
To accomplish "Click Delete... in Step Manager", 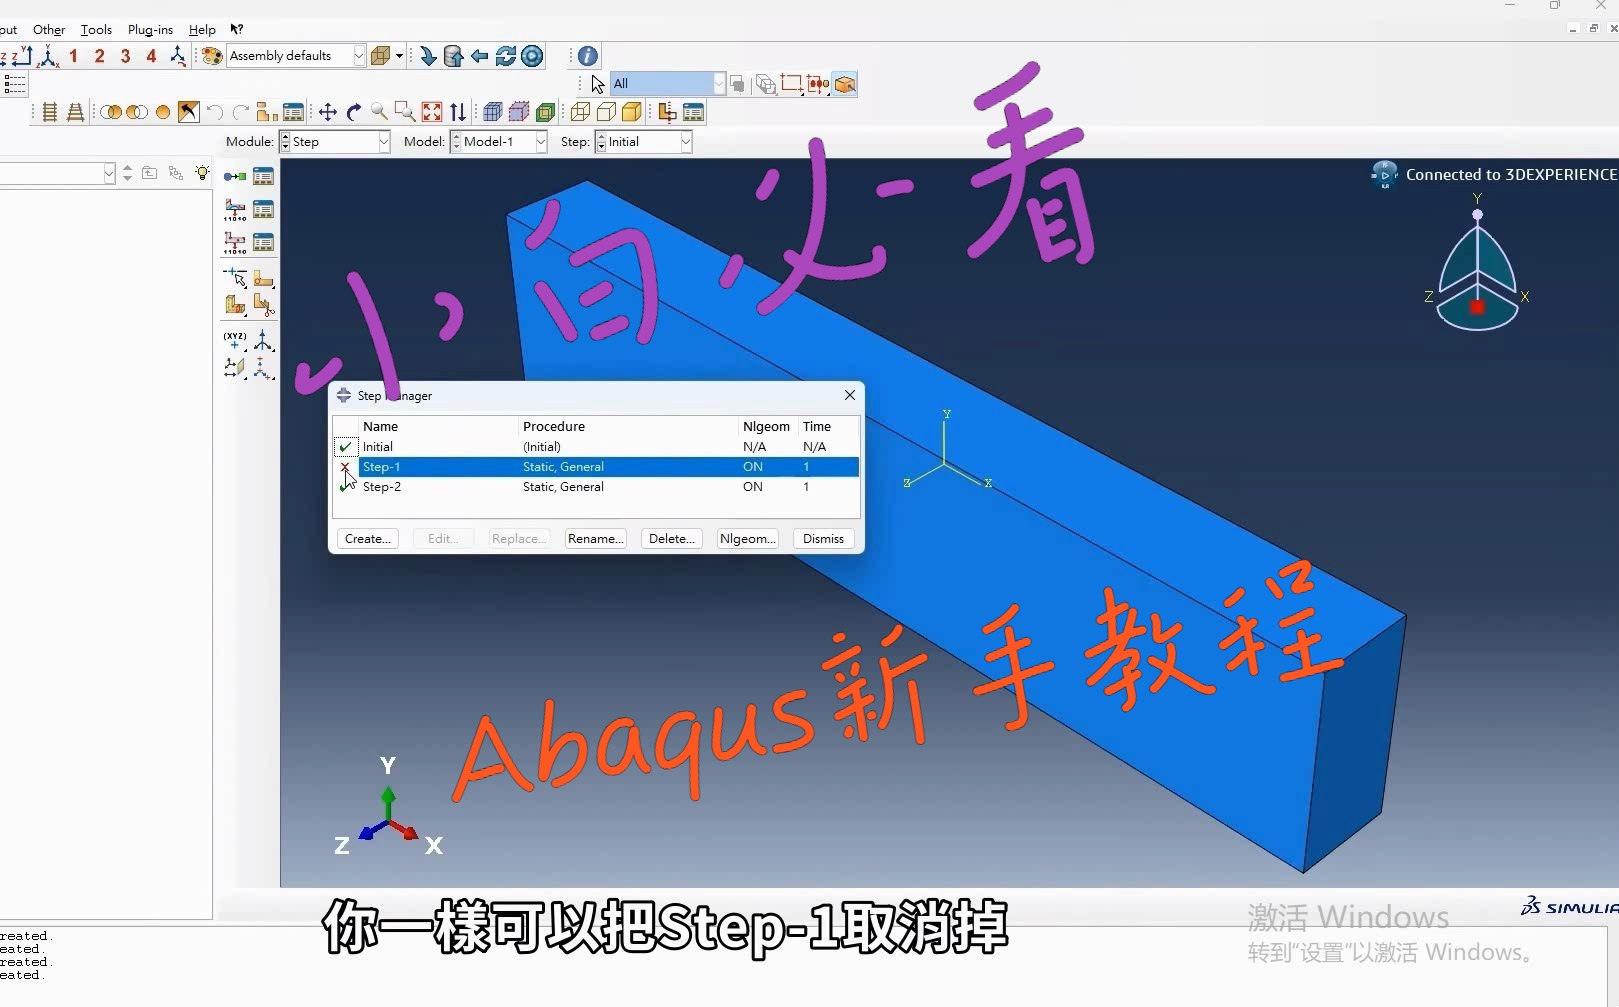I will pos(672,539).
